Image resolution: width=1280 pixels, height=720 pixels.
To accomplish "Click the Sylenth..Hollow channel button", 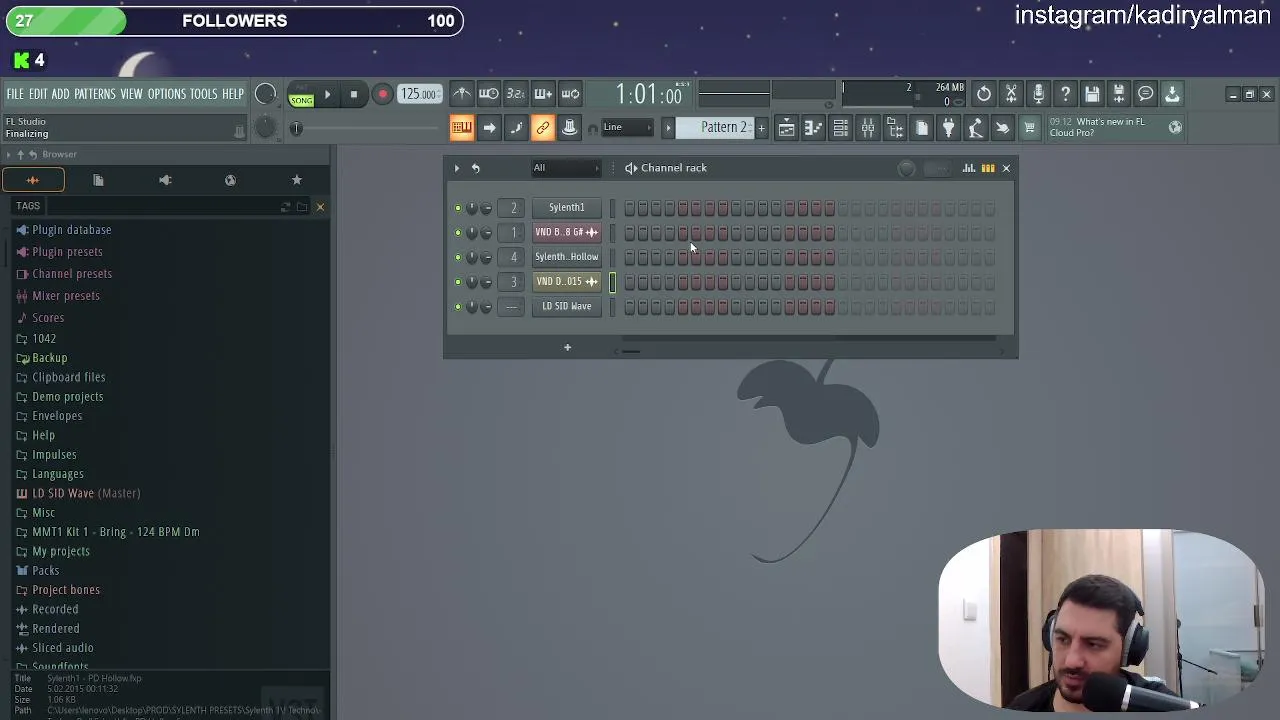I will tap(566, 257).
